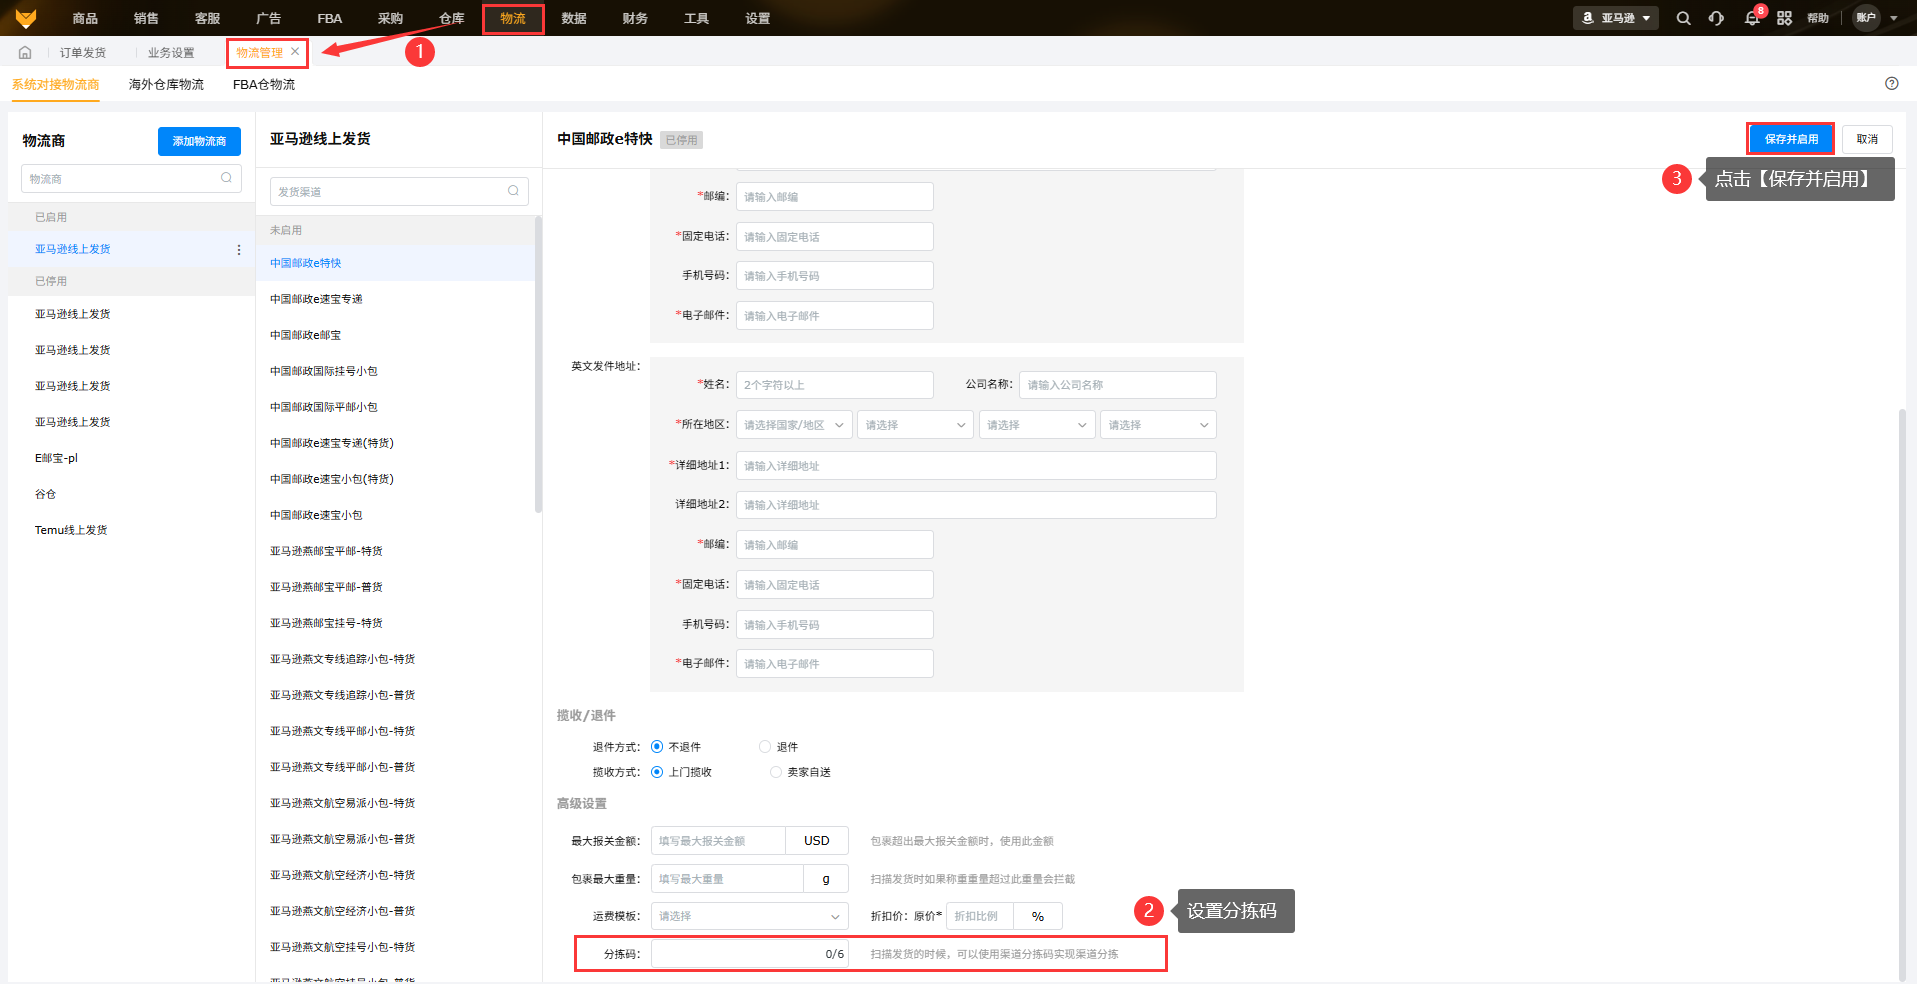
Task: Open the 亚马逊 store switcher dropdown
Action: pyautogui.click(x=1616, y=18)
